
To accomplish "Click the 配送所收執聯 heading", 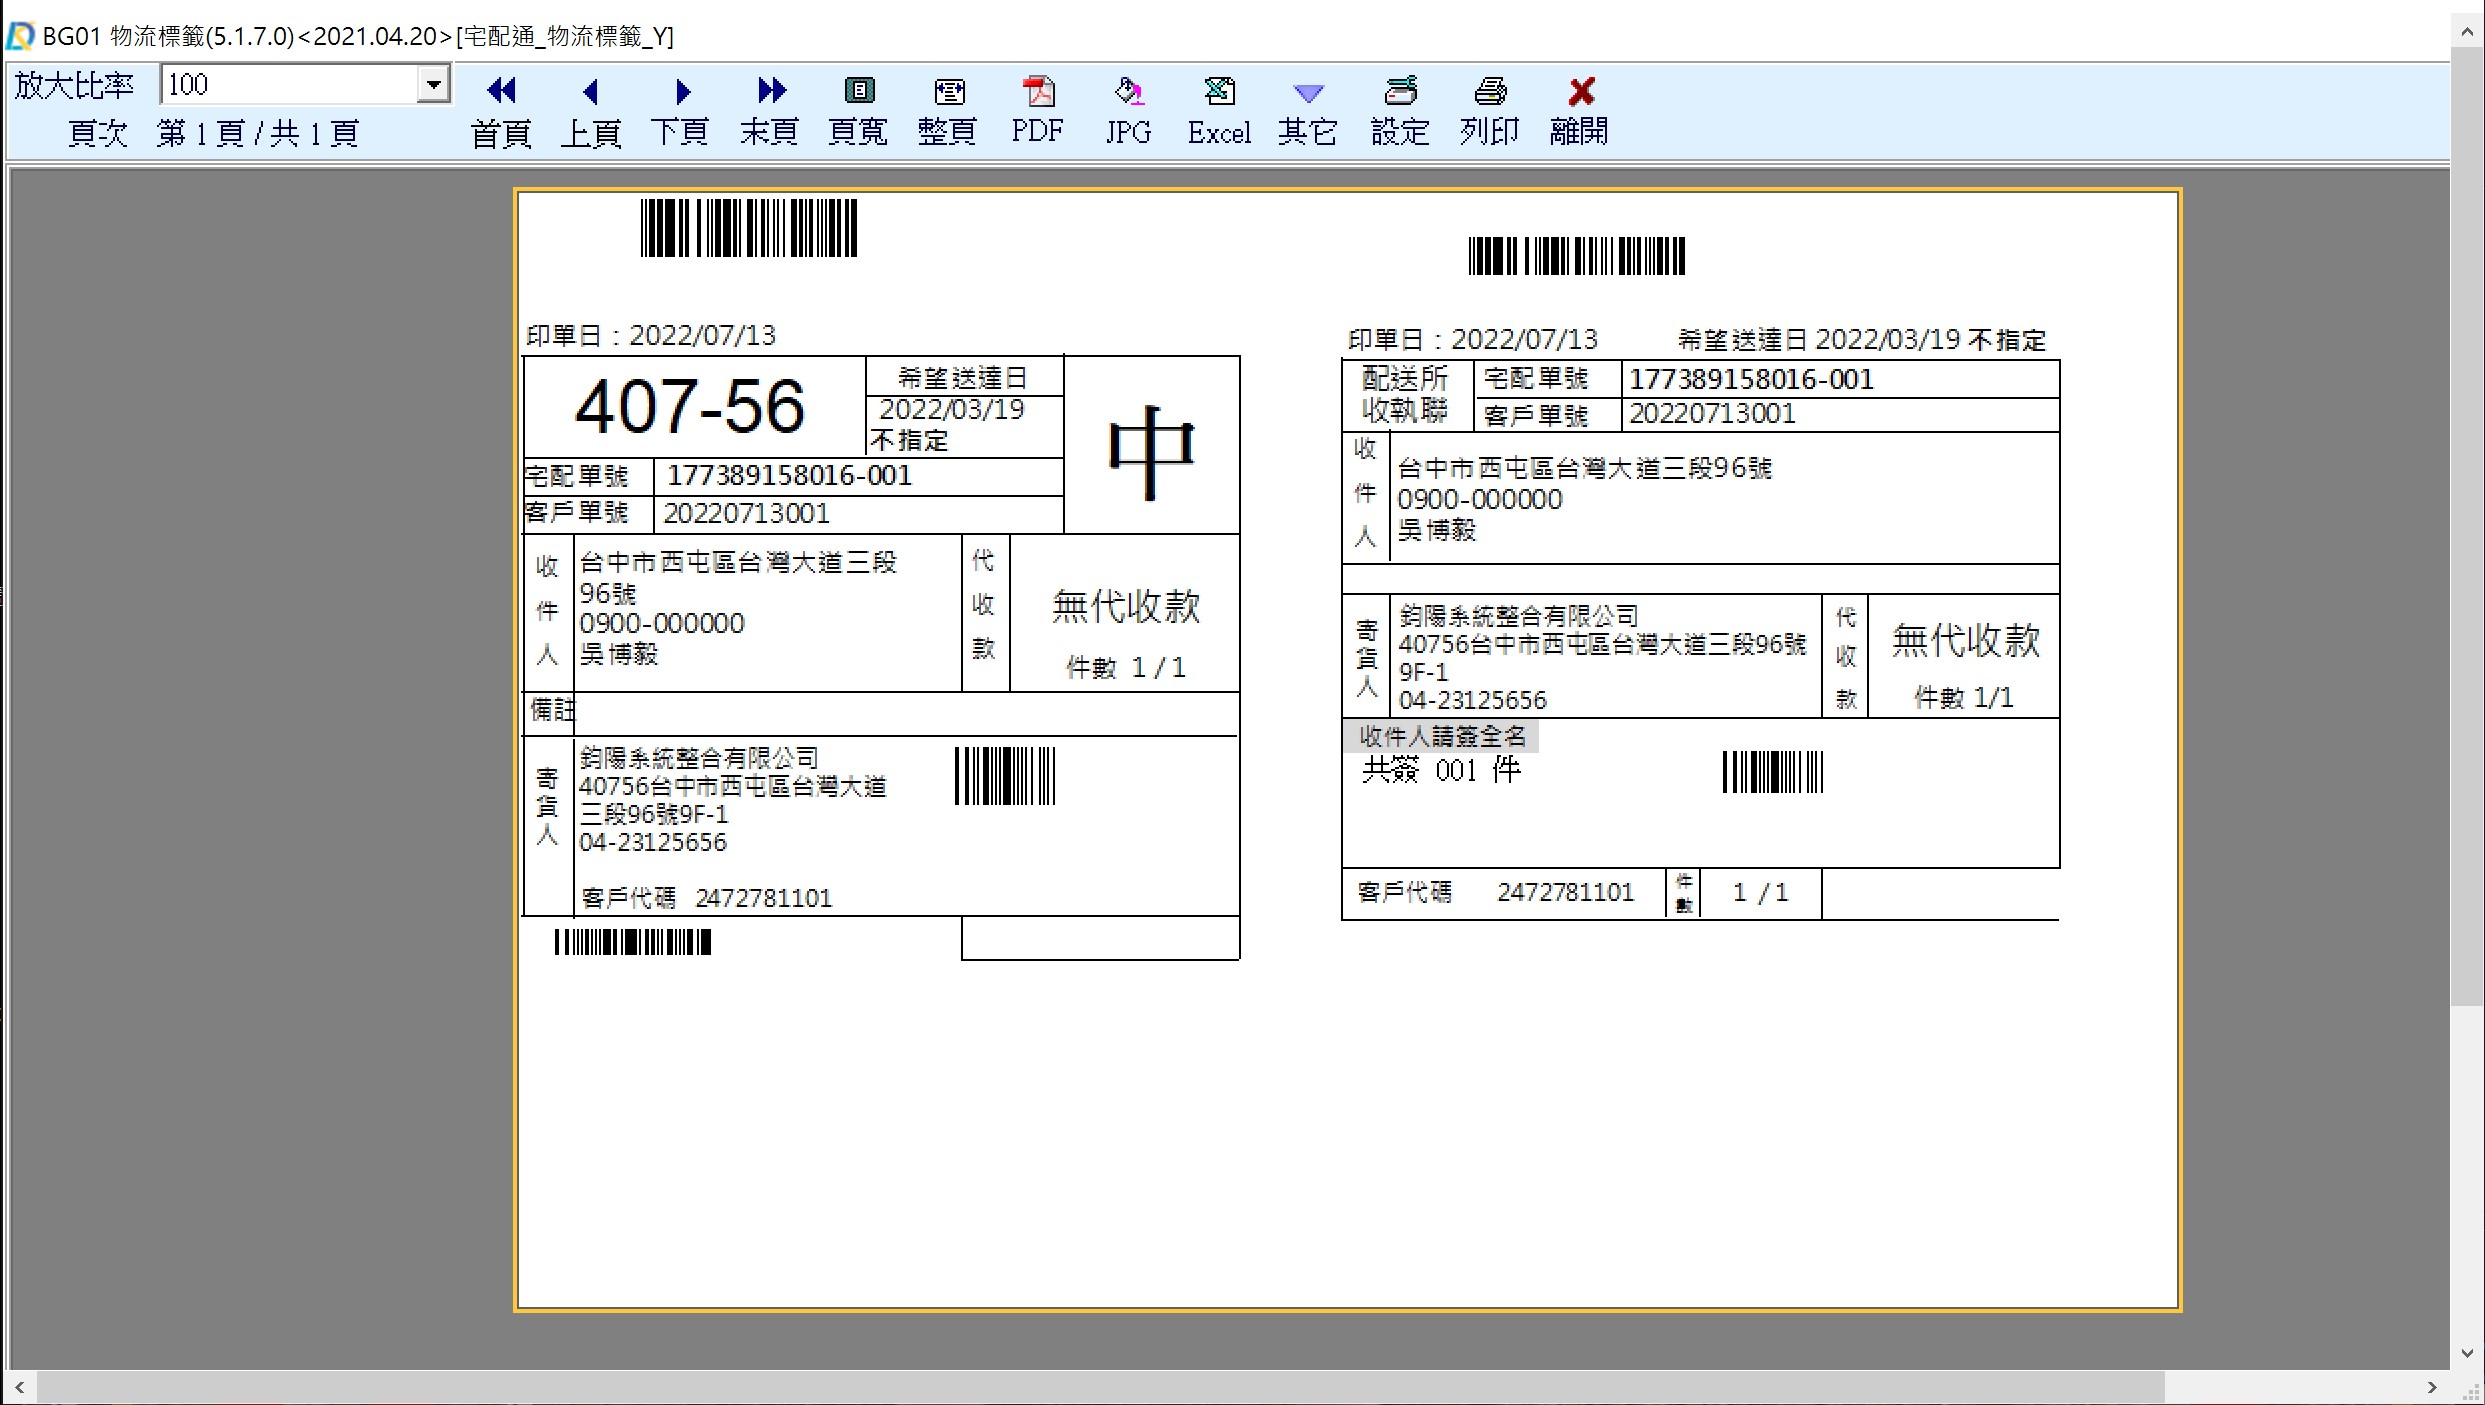I will point(1405,395).
